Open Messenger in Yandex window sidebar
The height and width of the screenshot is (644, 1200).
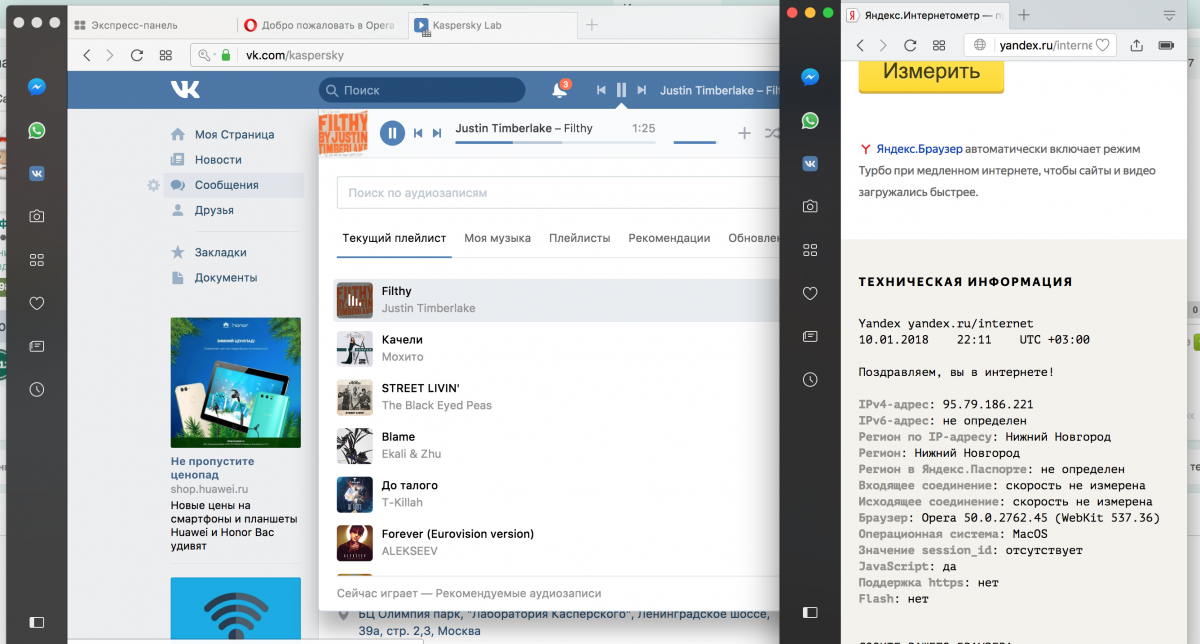pyautogui.click(x=810, y=77)
